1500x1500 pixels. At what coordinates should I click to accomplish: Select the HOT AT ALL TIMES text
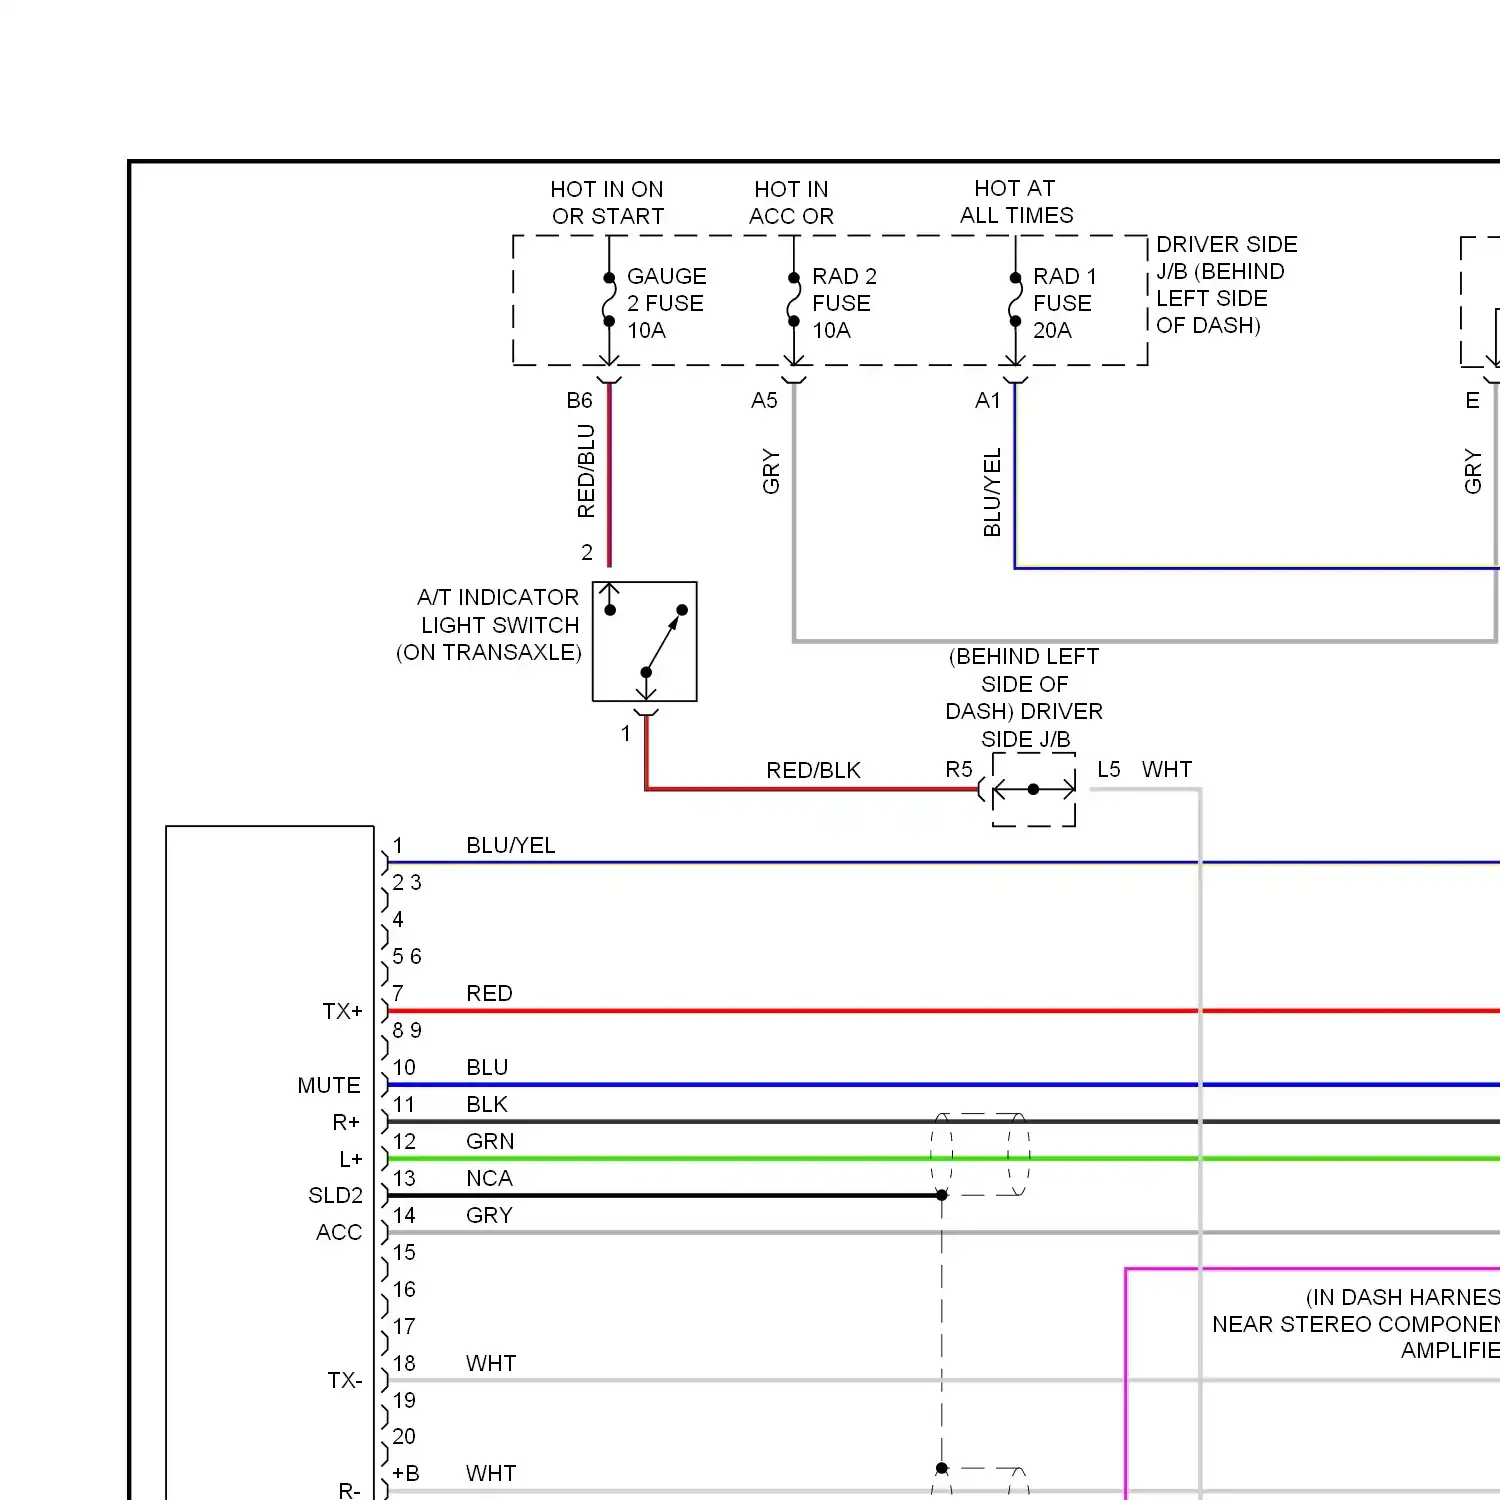1016,201
